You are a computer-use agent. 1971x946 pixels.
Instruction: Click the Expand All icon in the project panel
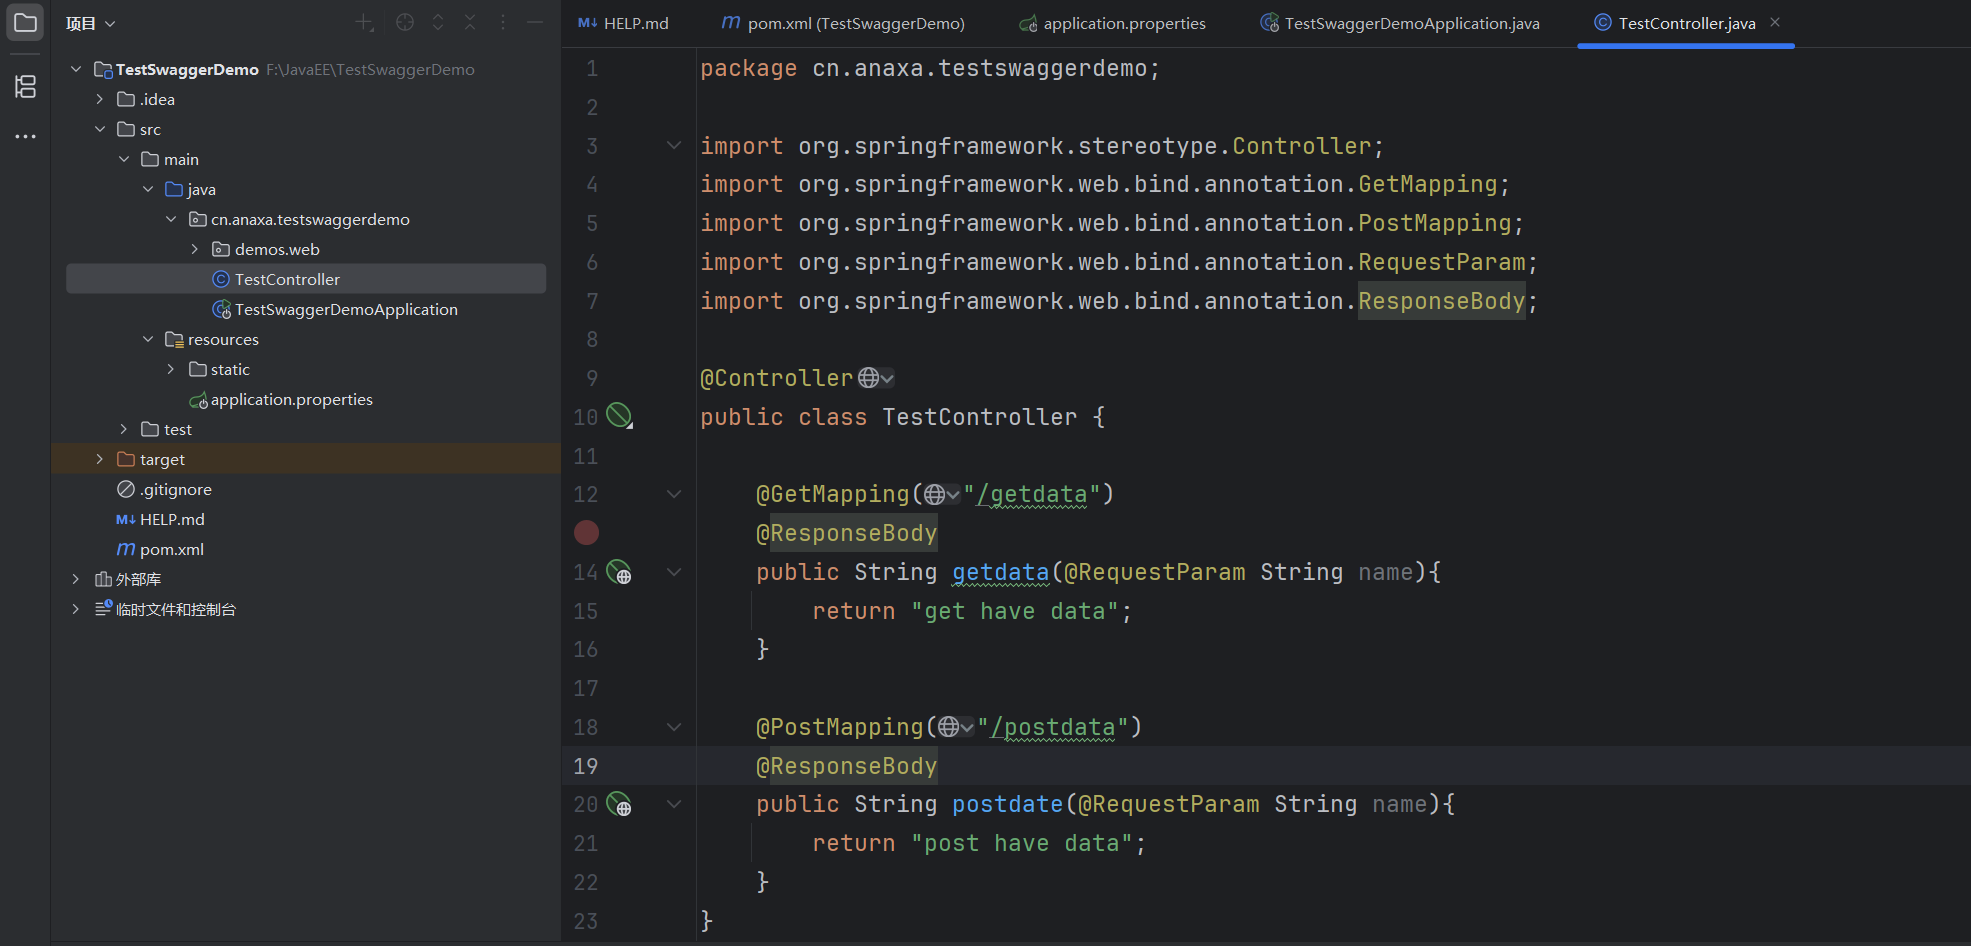[x=438, y=22]
